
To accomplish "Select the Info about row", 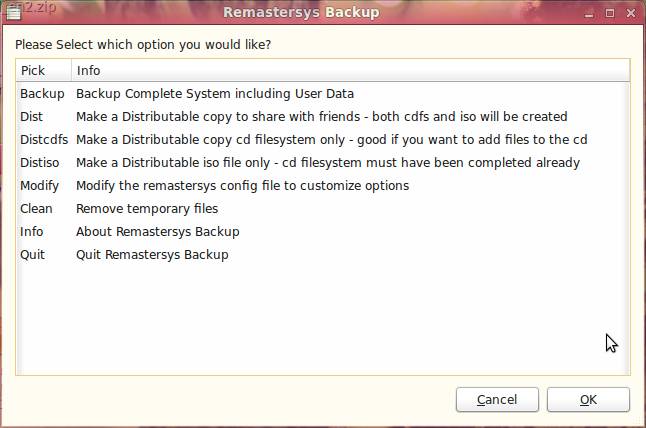I will point(323,232).
